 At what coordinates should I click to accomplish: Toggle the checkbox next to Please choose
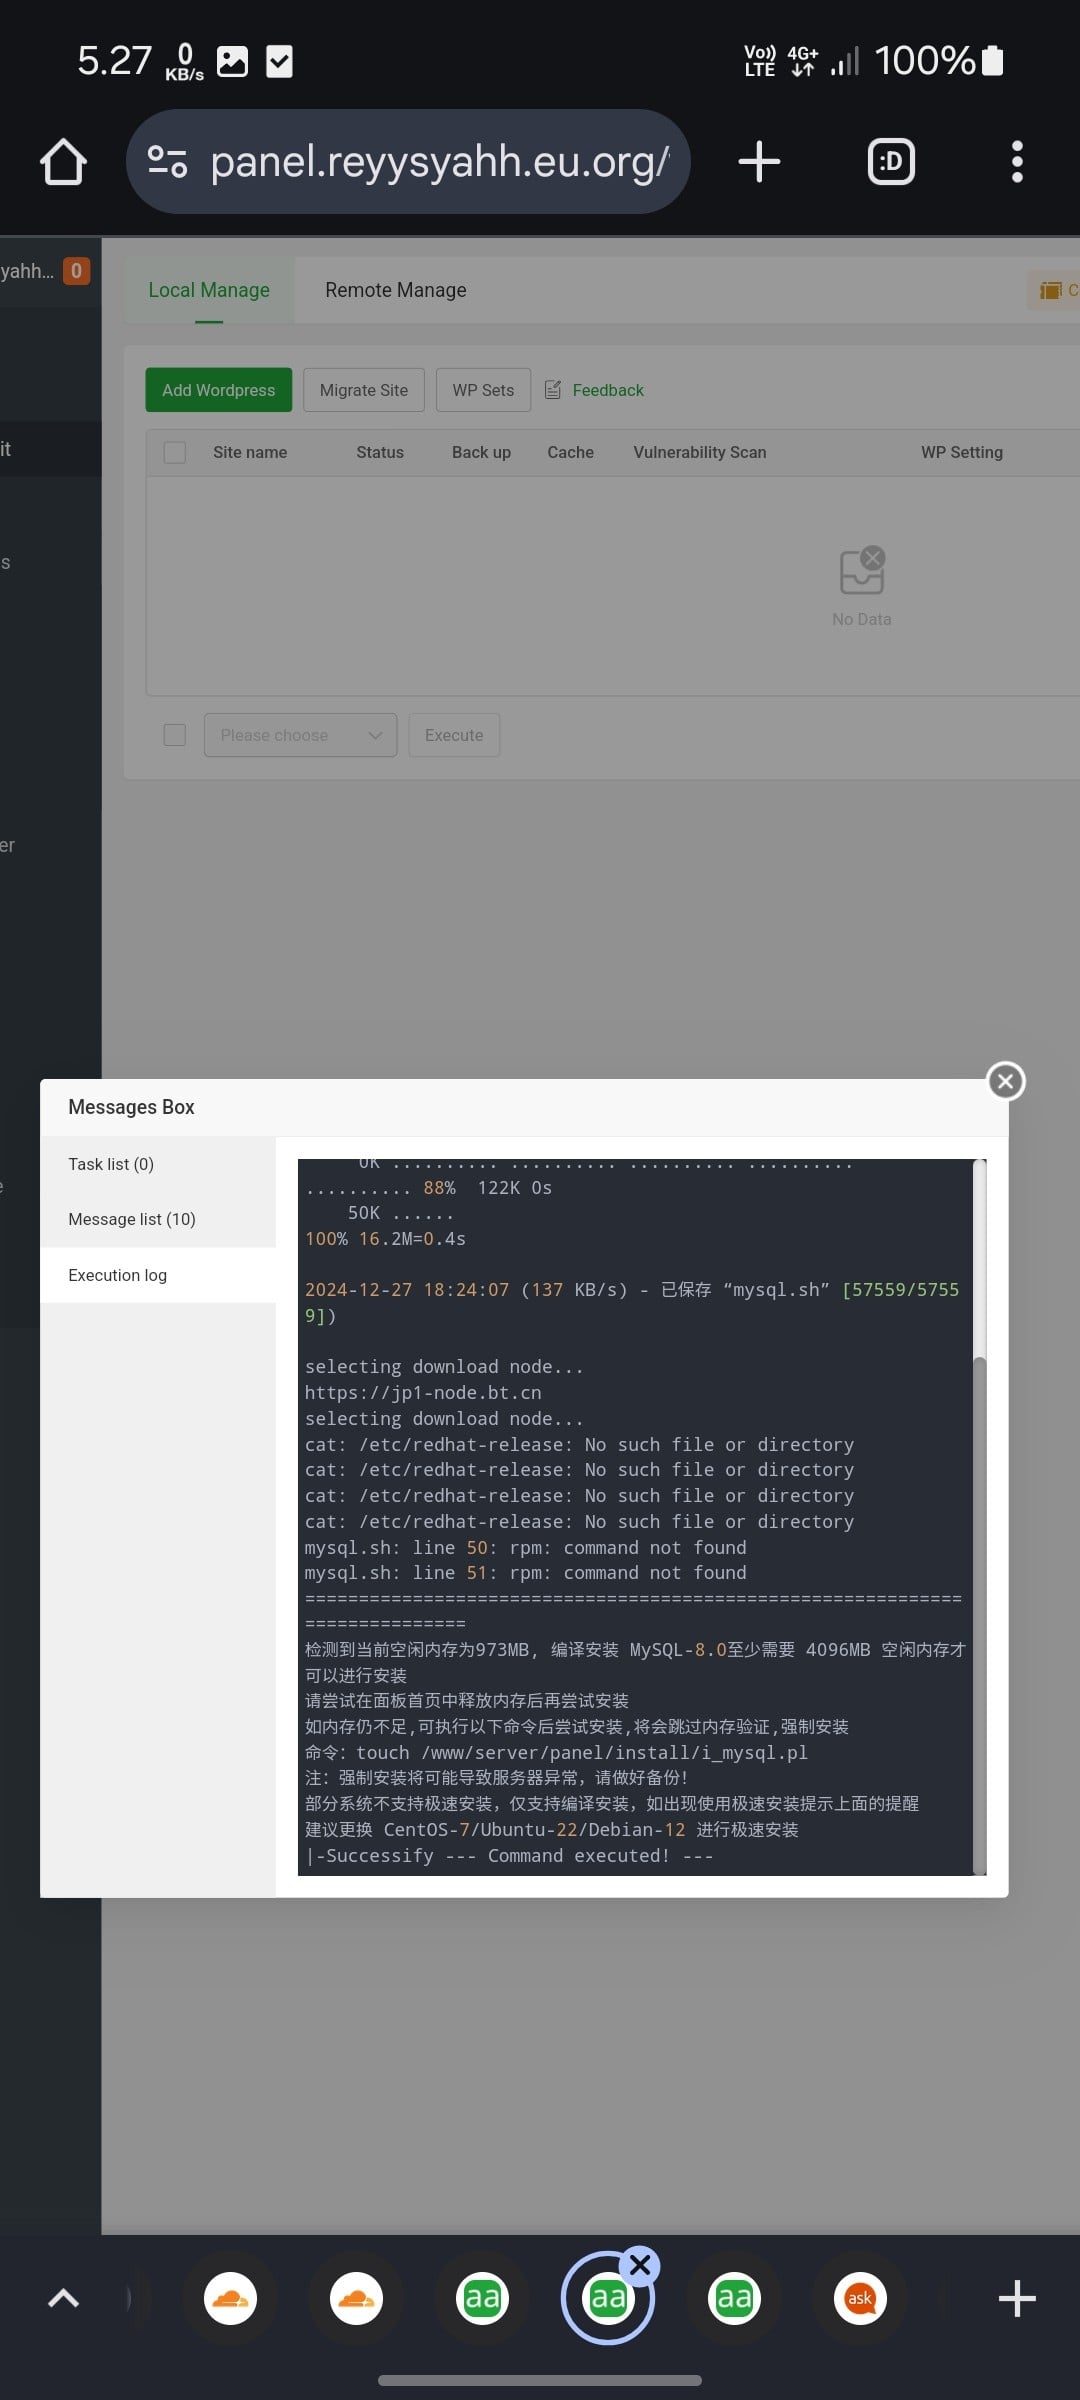175,735
